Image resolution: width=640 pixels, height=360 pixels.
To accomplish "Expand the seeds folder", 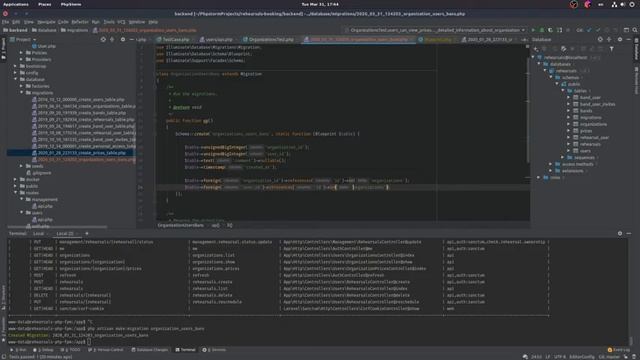I will point(22,166).
